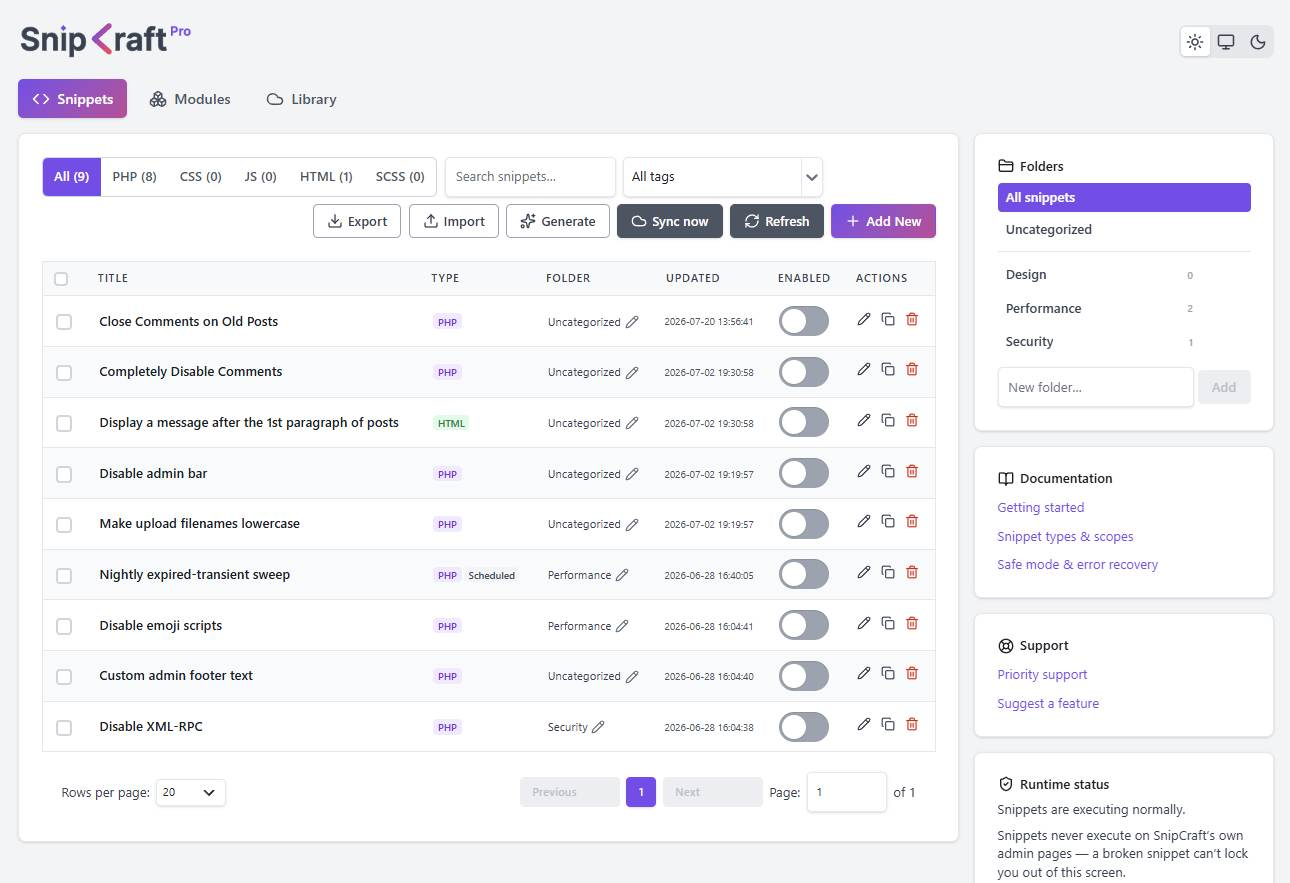Select system theme monitor icon
Viewport: 1290px width, 883px height.
(x=1226, y=42)
